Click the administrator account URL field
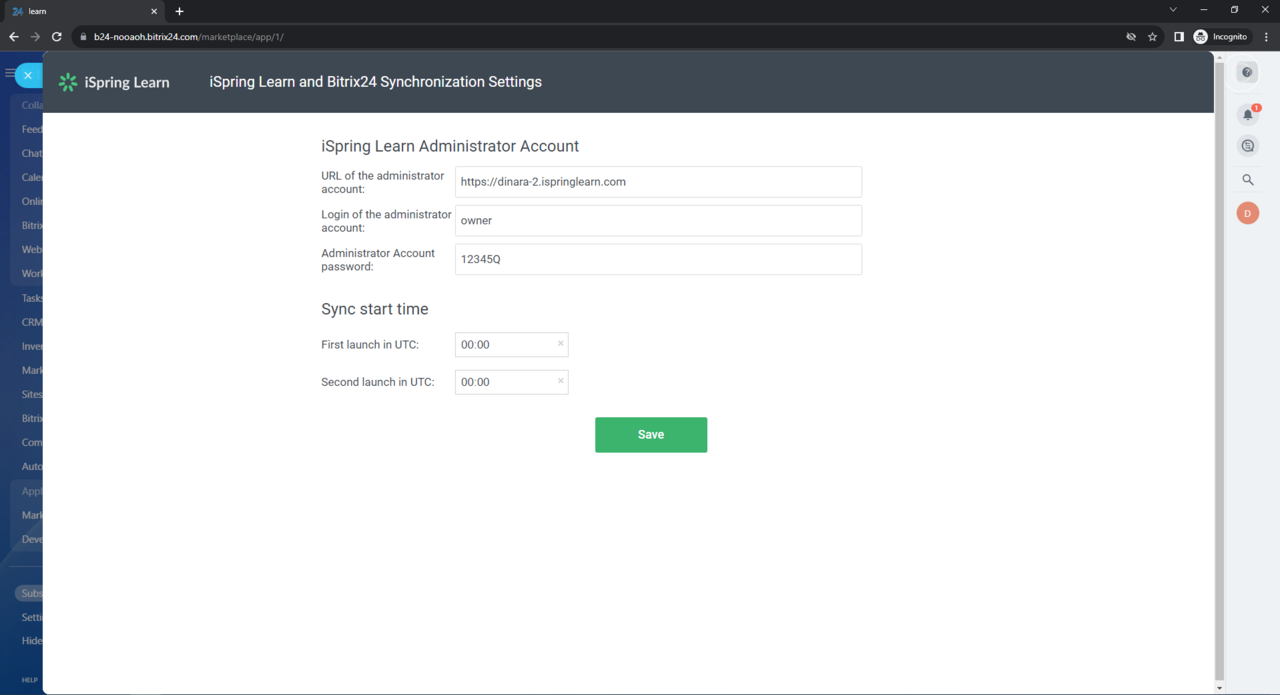 click(x=658, y=182)
